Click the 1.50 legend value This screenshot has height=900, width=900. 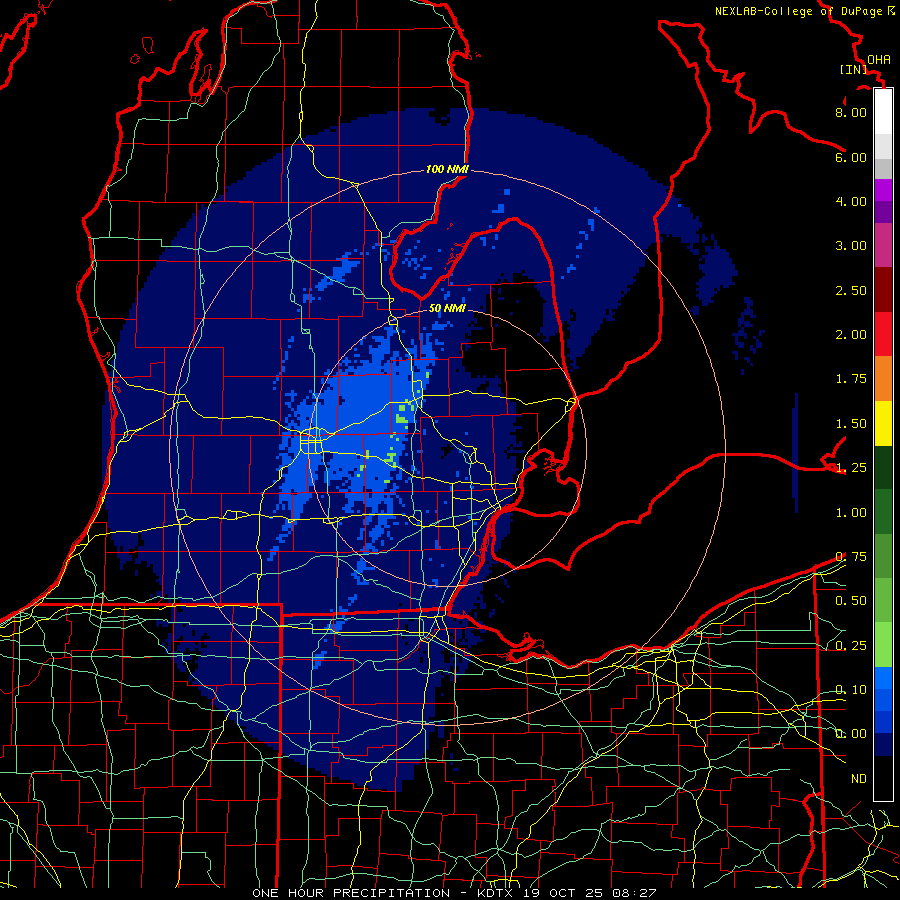click(851, 424)
